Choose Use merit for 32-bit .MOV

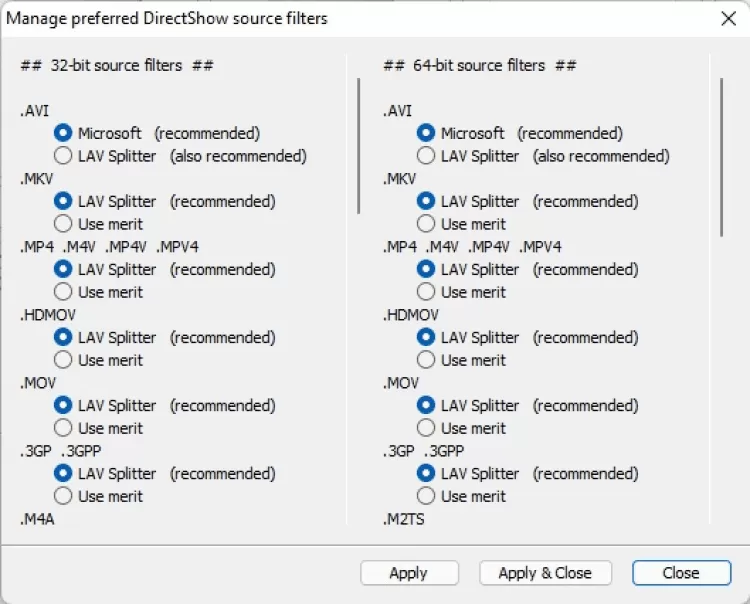coord(63,428)
